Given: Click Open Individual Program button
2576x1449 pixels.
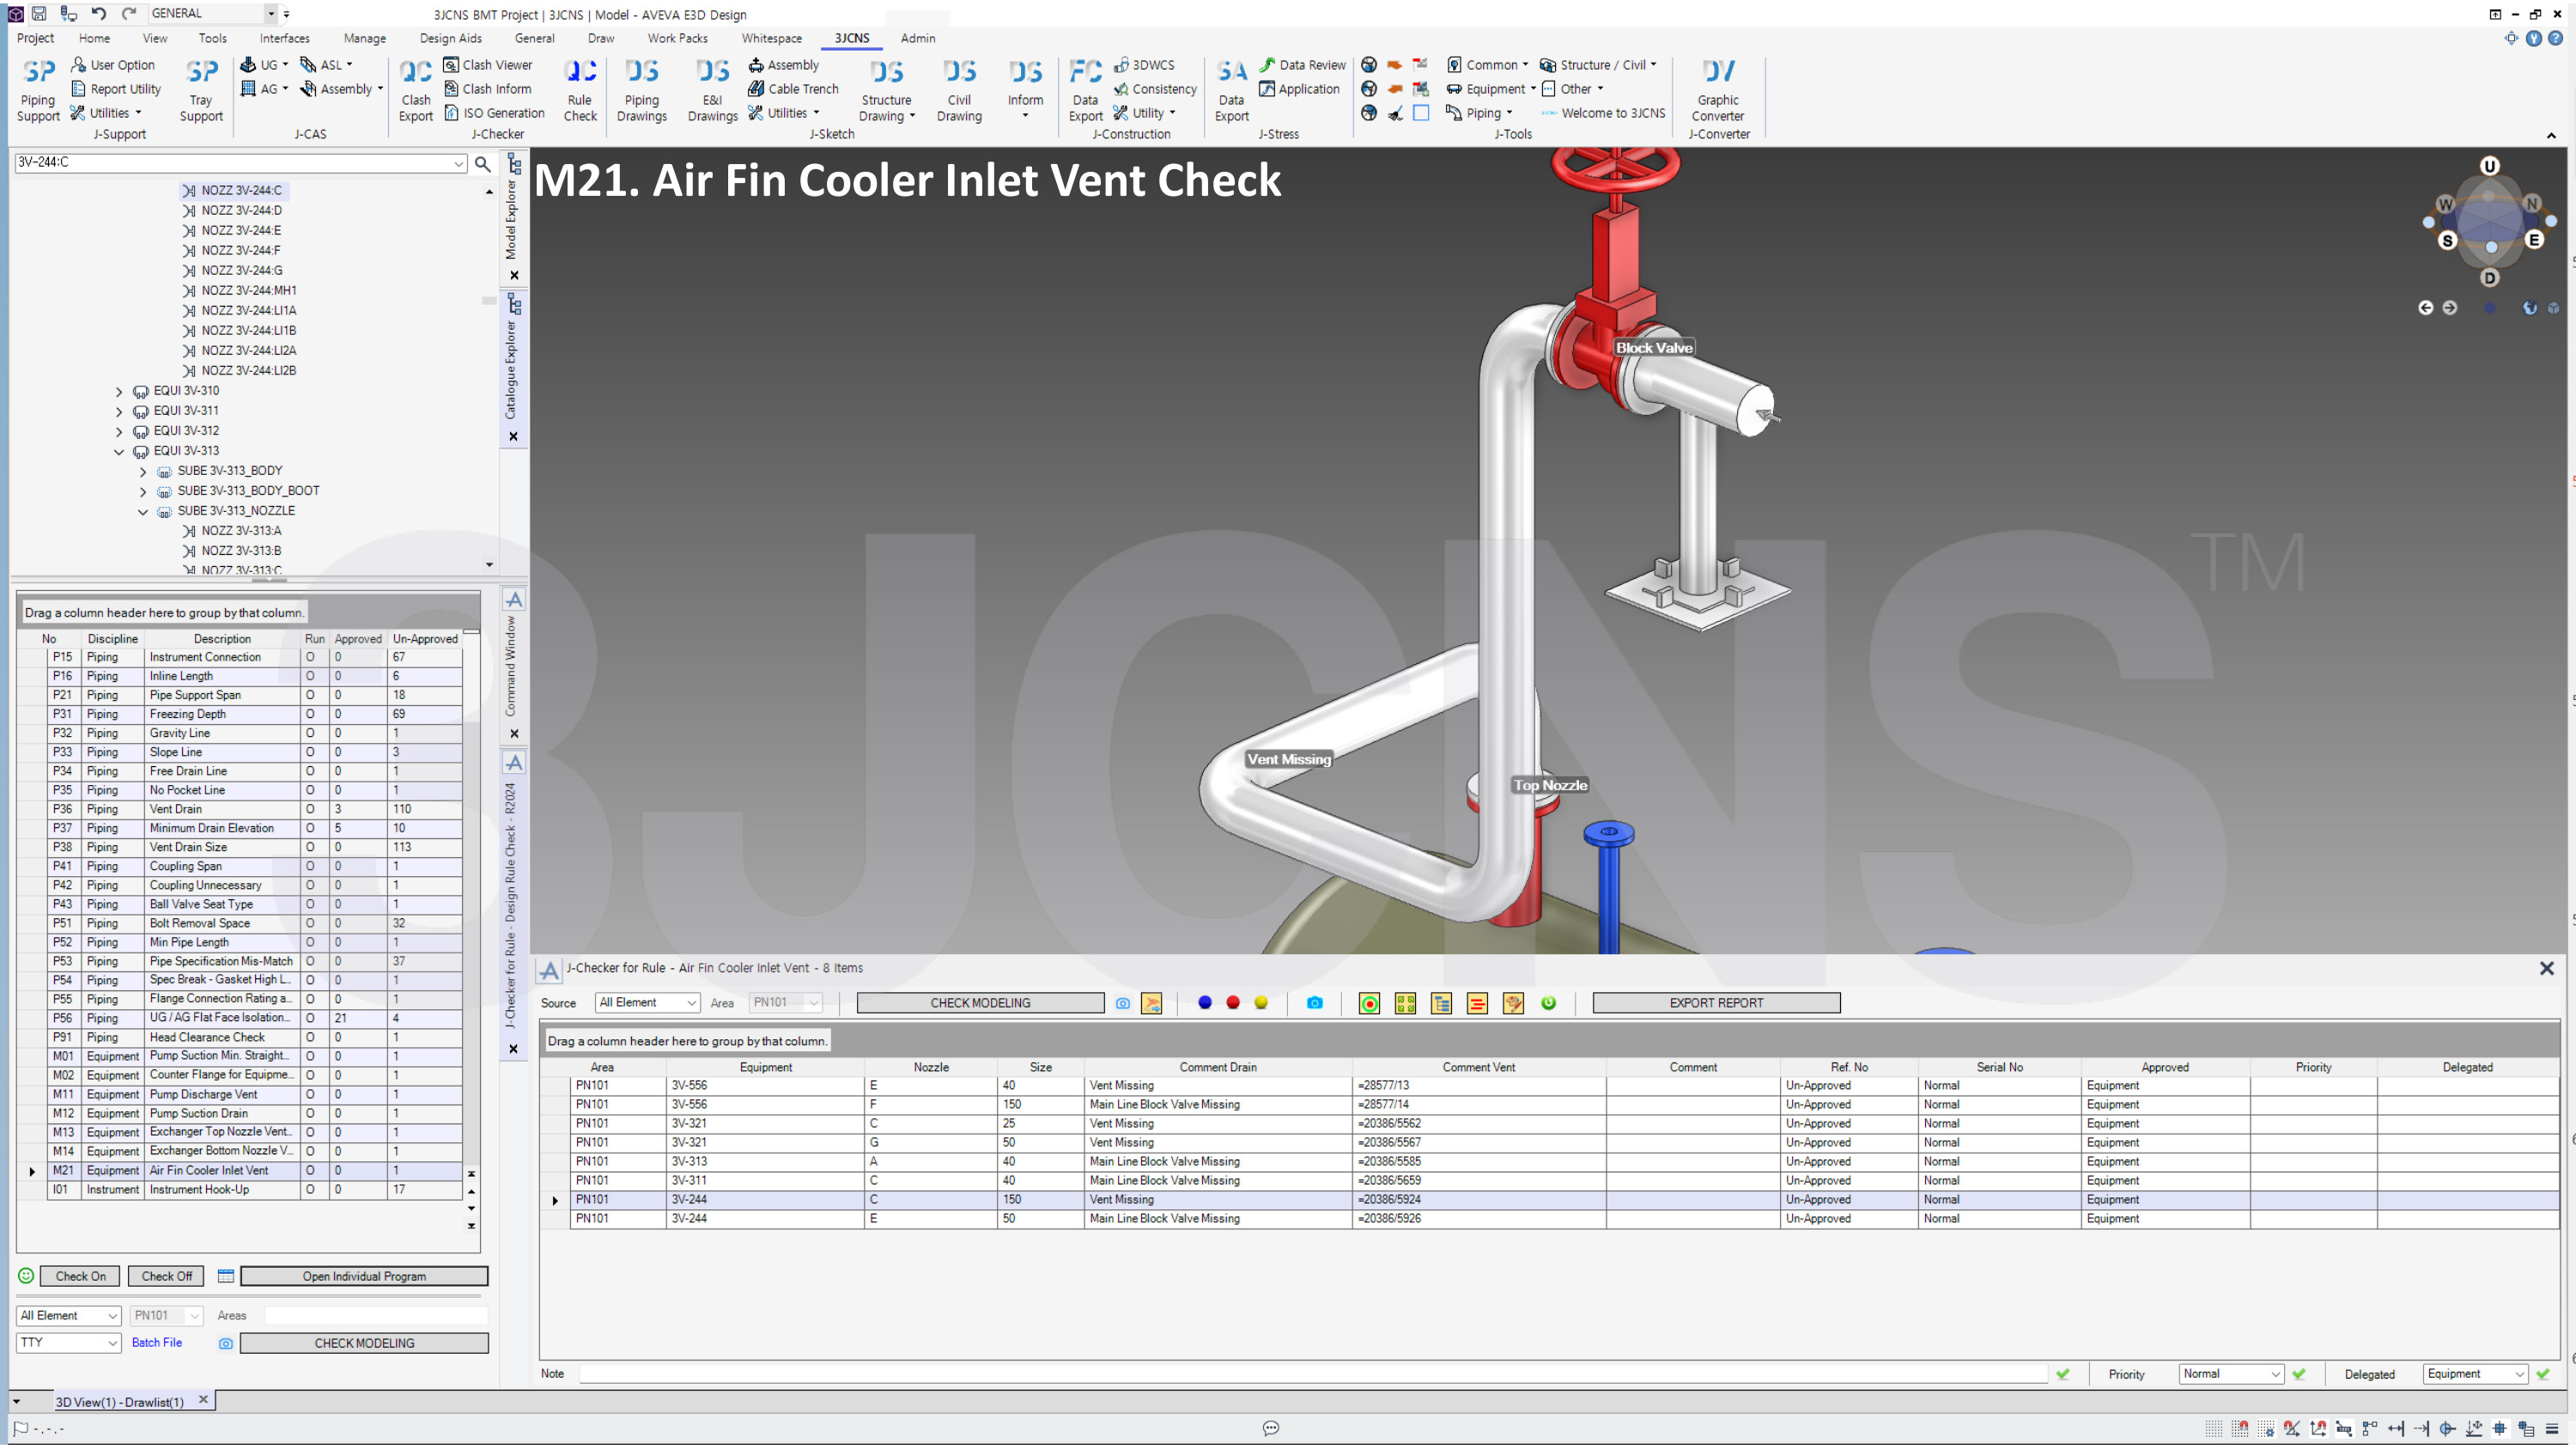Looking at the screenshot, I should coord(364,1276).
